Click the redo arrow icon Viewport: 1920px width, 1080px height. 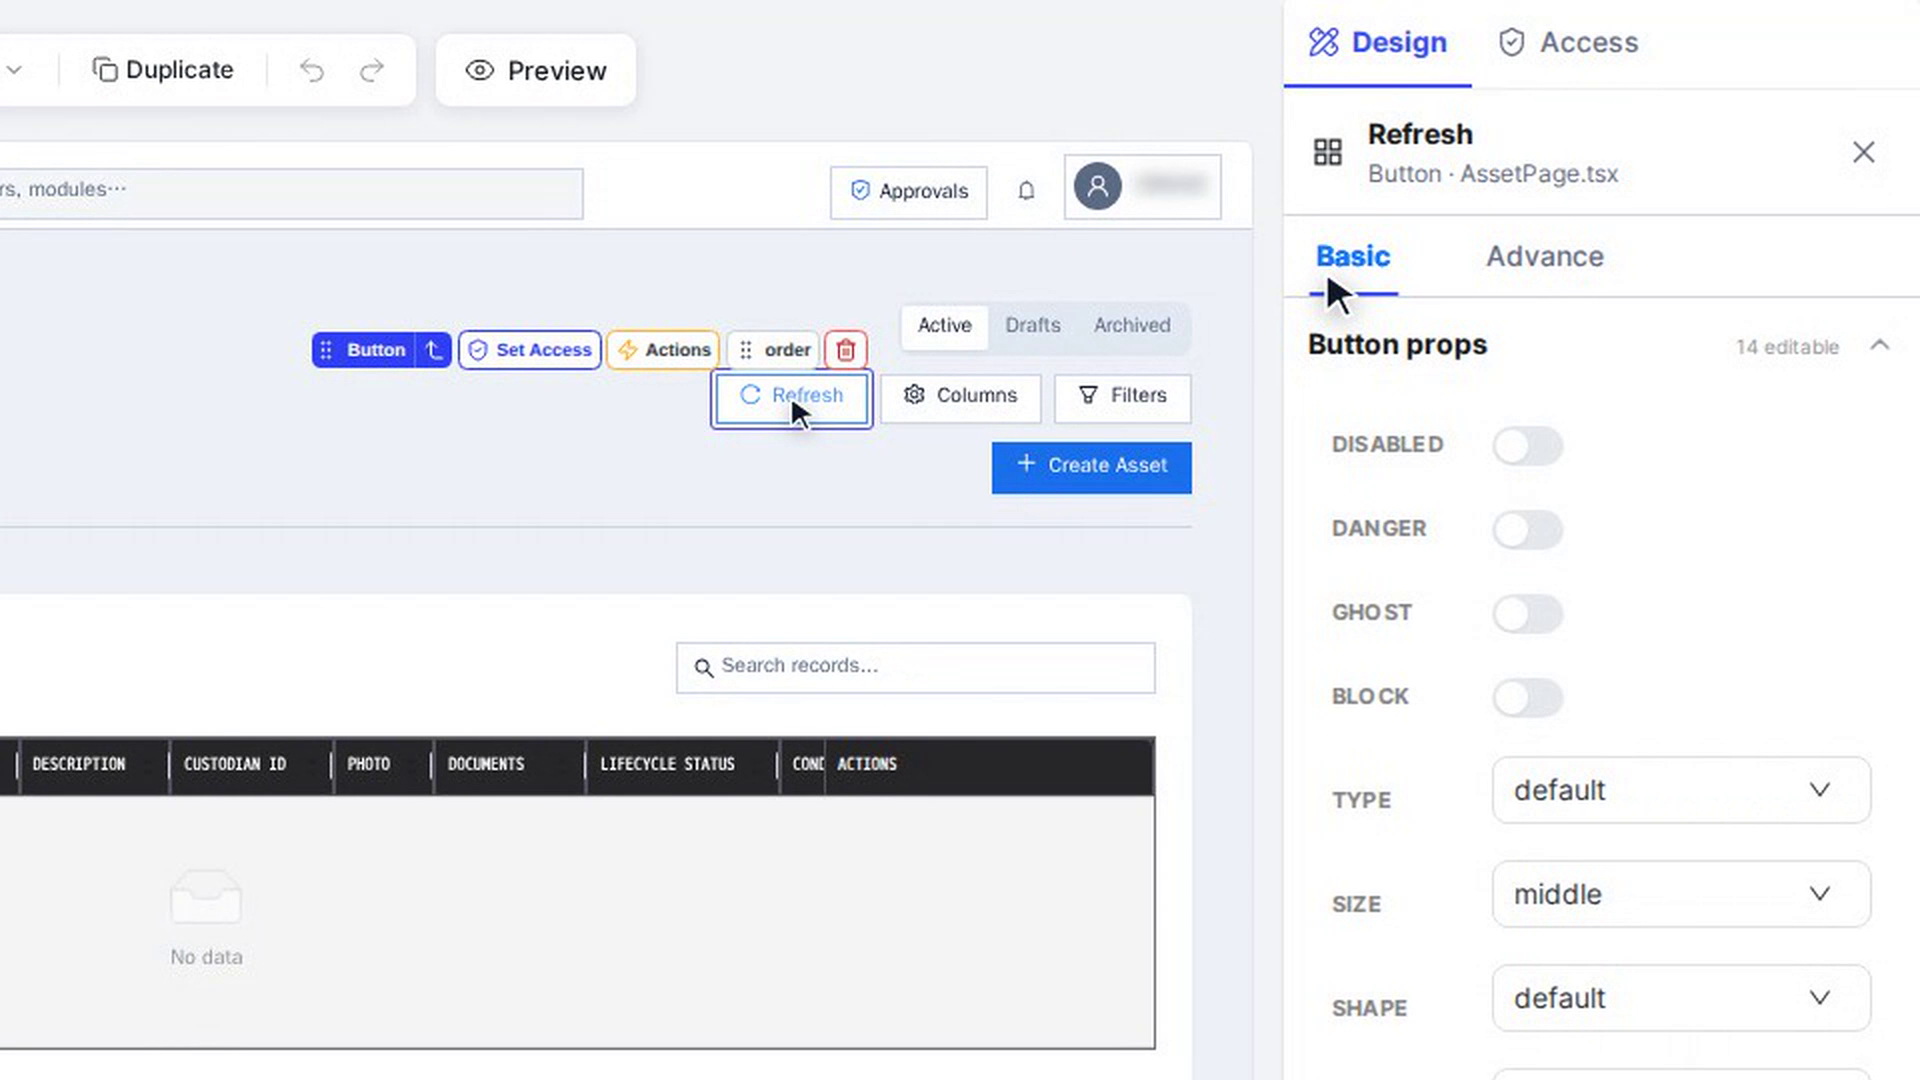point(372,70)
